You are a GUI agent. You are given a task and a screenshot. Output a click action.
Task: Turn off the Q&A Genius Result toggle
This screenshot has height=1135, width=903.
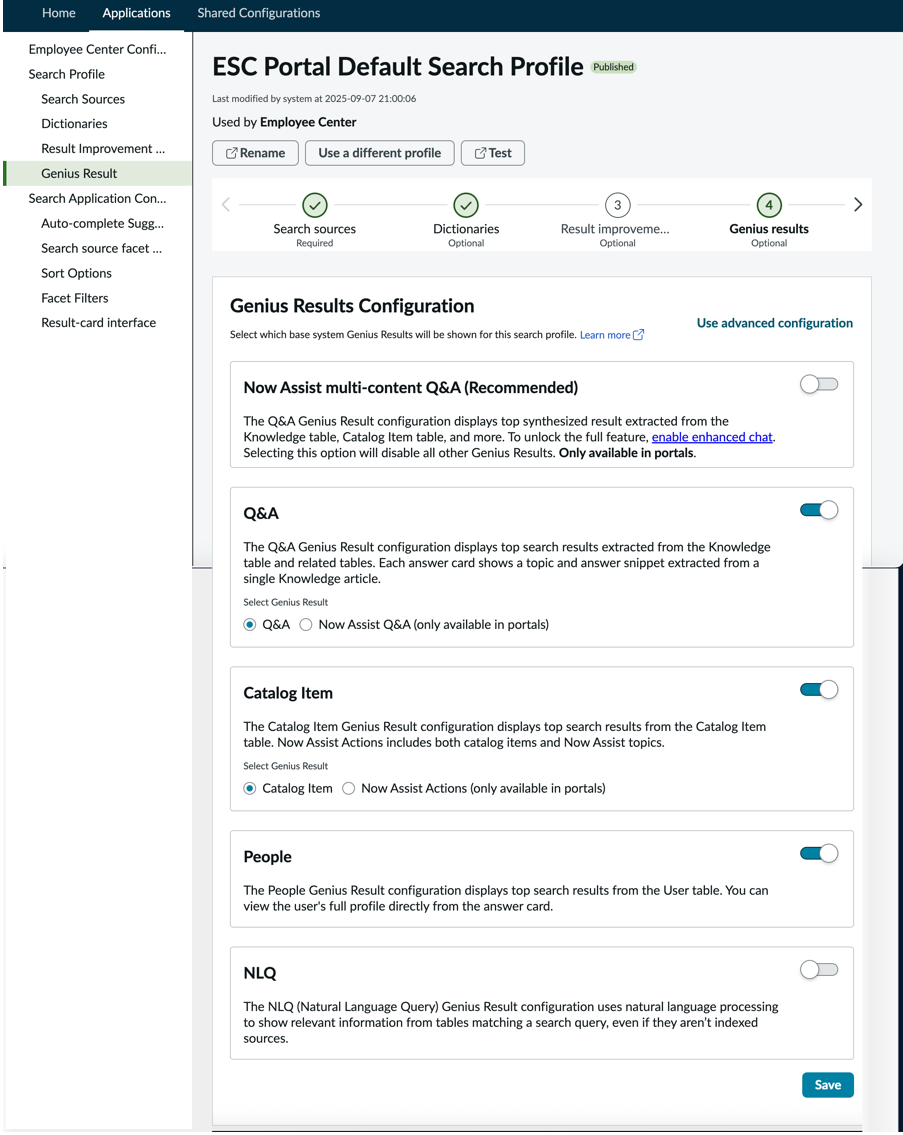(x=819, y=510)
